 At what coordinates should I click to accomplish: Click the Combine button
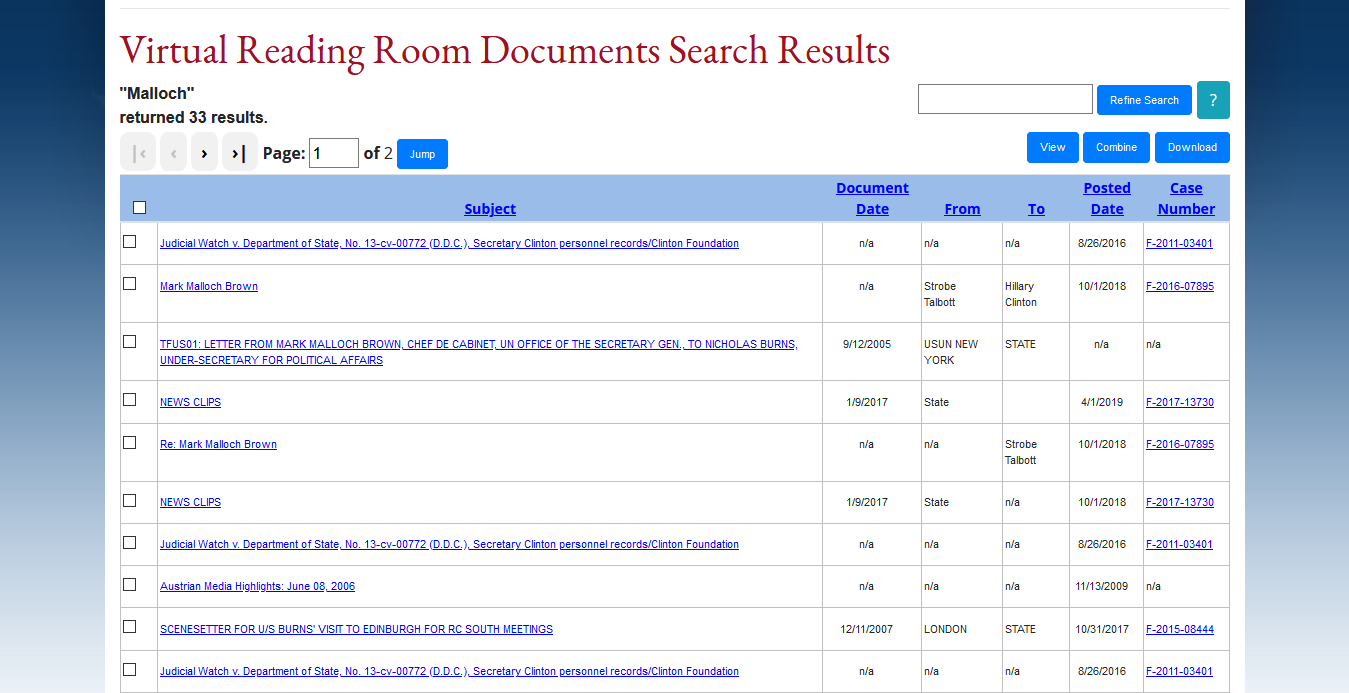click(1116, 147)
